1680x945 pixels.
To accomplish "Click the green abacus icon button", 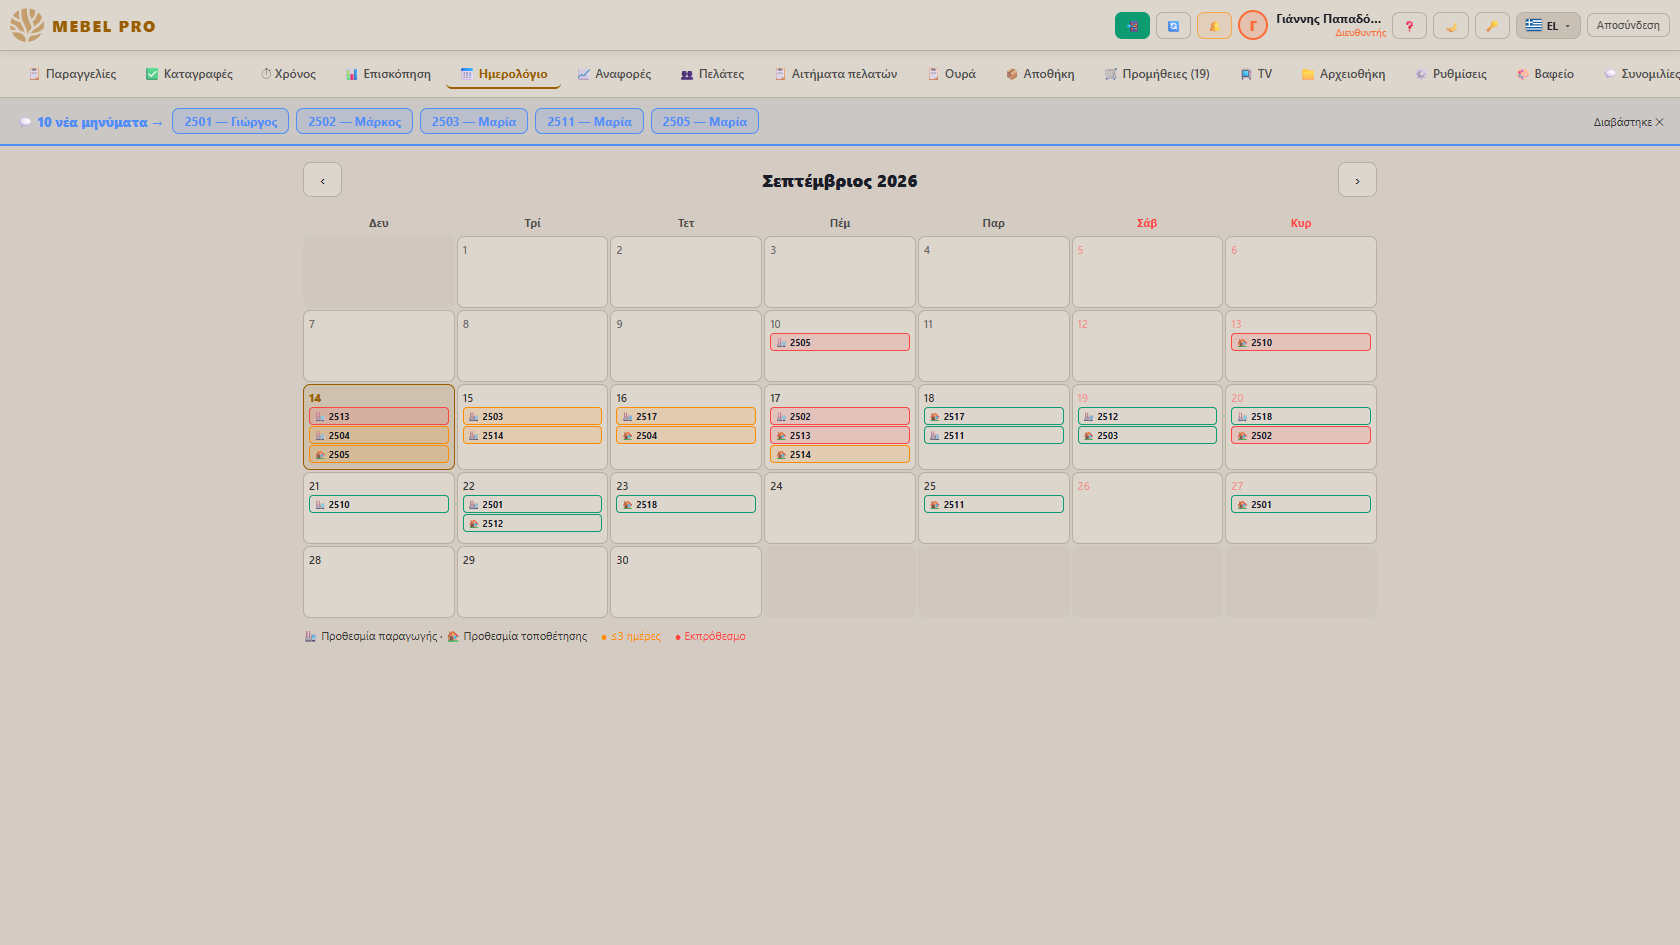I will pyautogui.click(x=1132, y=26).
